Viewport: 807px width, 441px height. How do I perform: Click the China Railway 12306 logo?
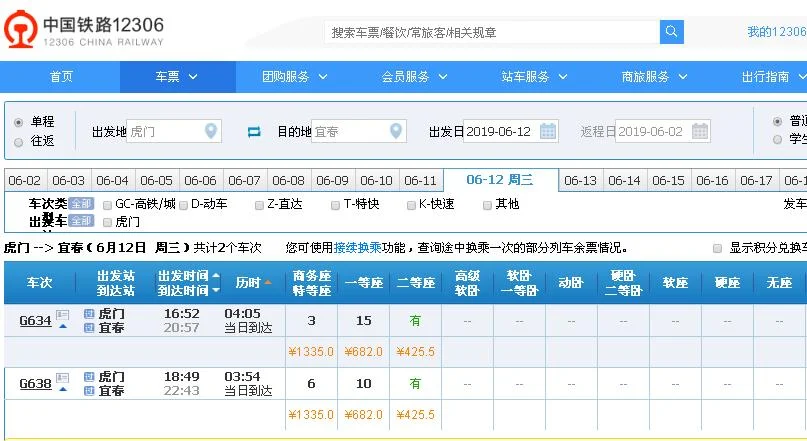coord(84,29)
